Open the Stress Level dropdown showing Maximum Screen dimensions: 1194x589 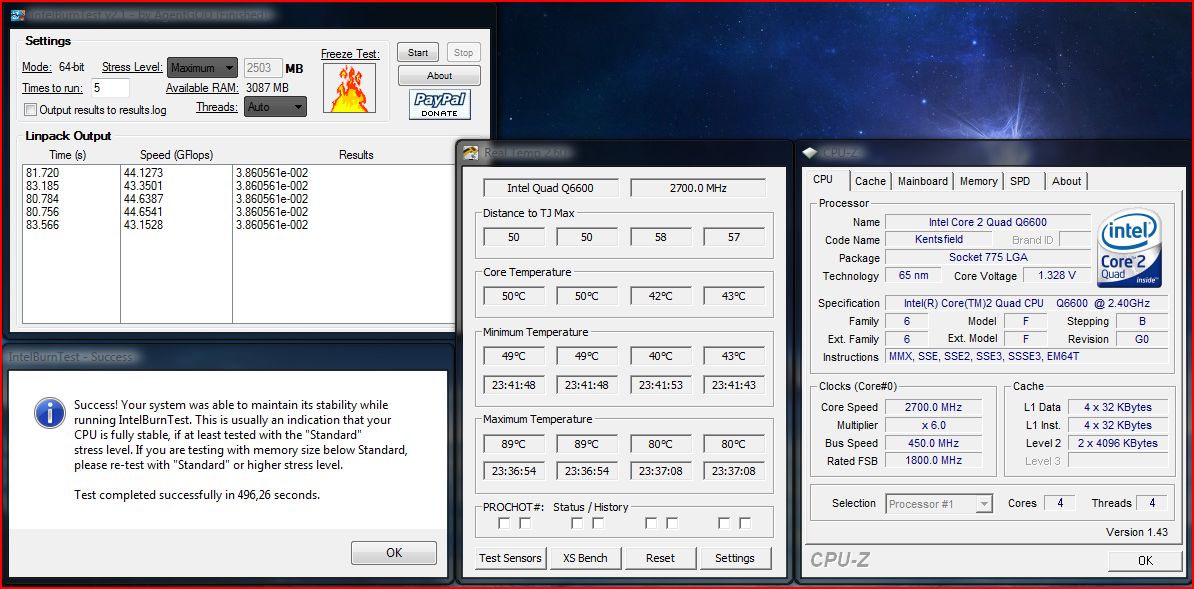202,68
